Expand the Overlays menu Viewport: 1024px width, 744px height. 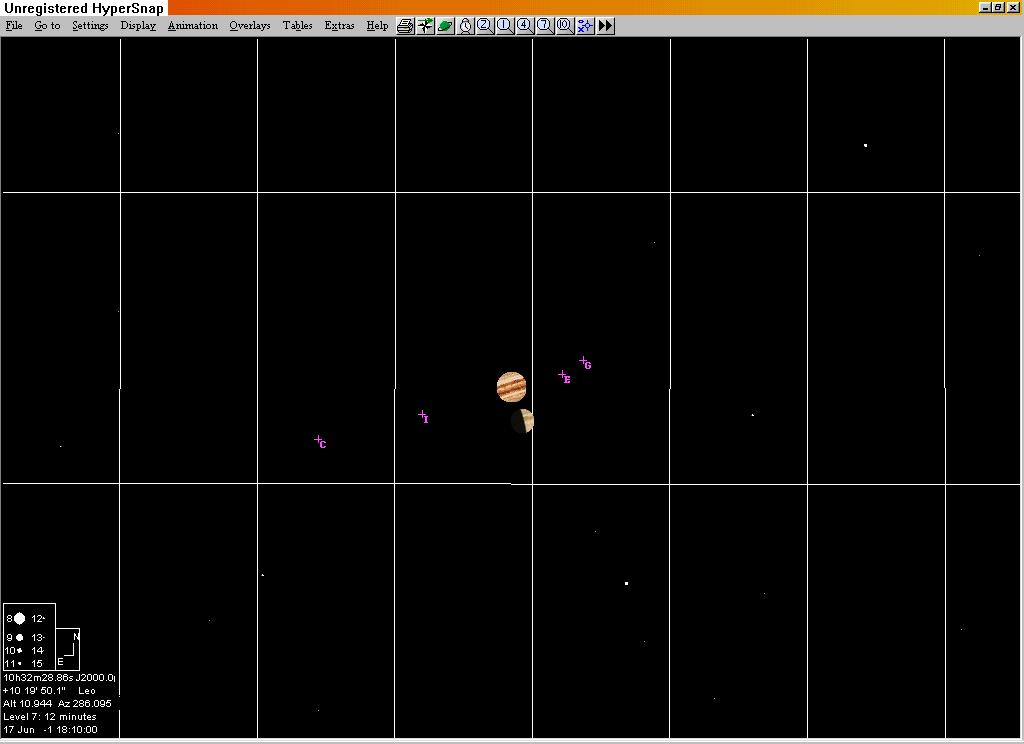[x=249, y=26]
